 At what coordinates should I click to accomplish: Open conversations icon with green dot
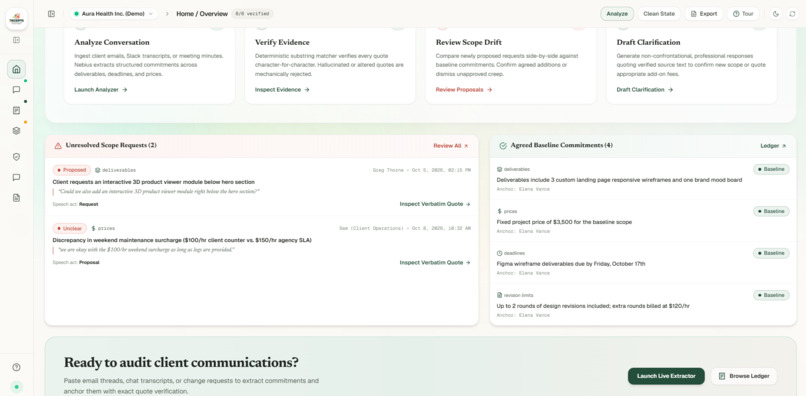click(16, 89)
